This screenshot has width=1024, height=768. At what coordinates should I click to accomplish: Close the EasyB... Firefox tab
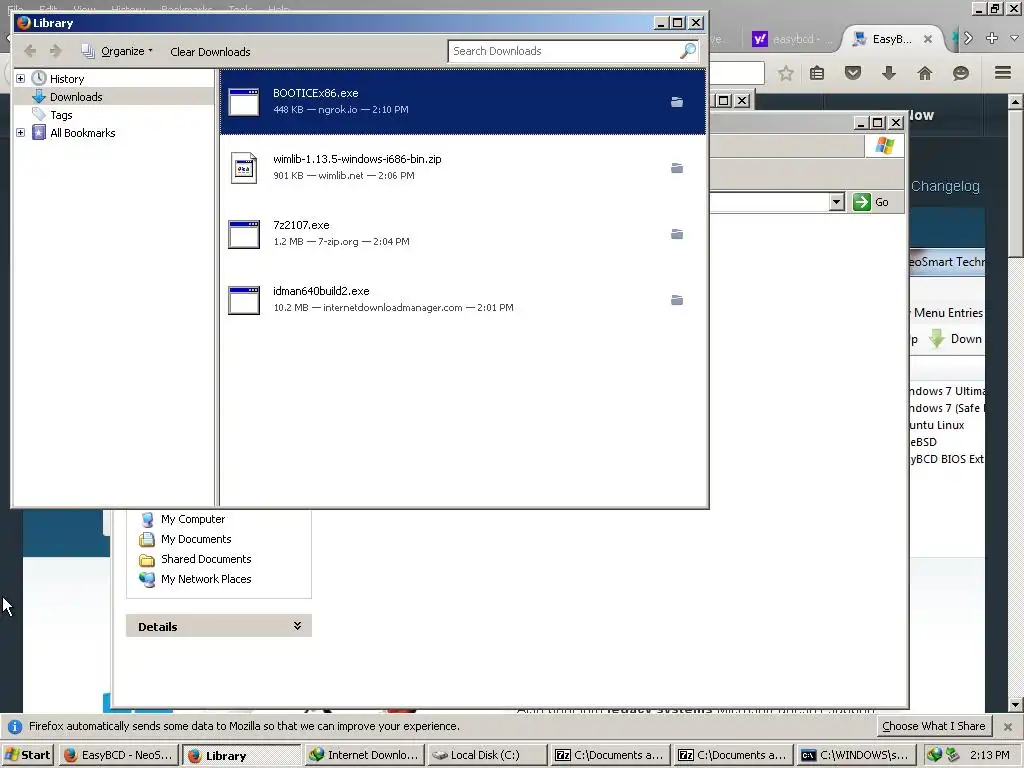pyautogui.click(x=927, y=39)
